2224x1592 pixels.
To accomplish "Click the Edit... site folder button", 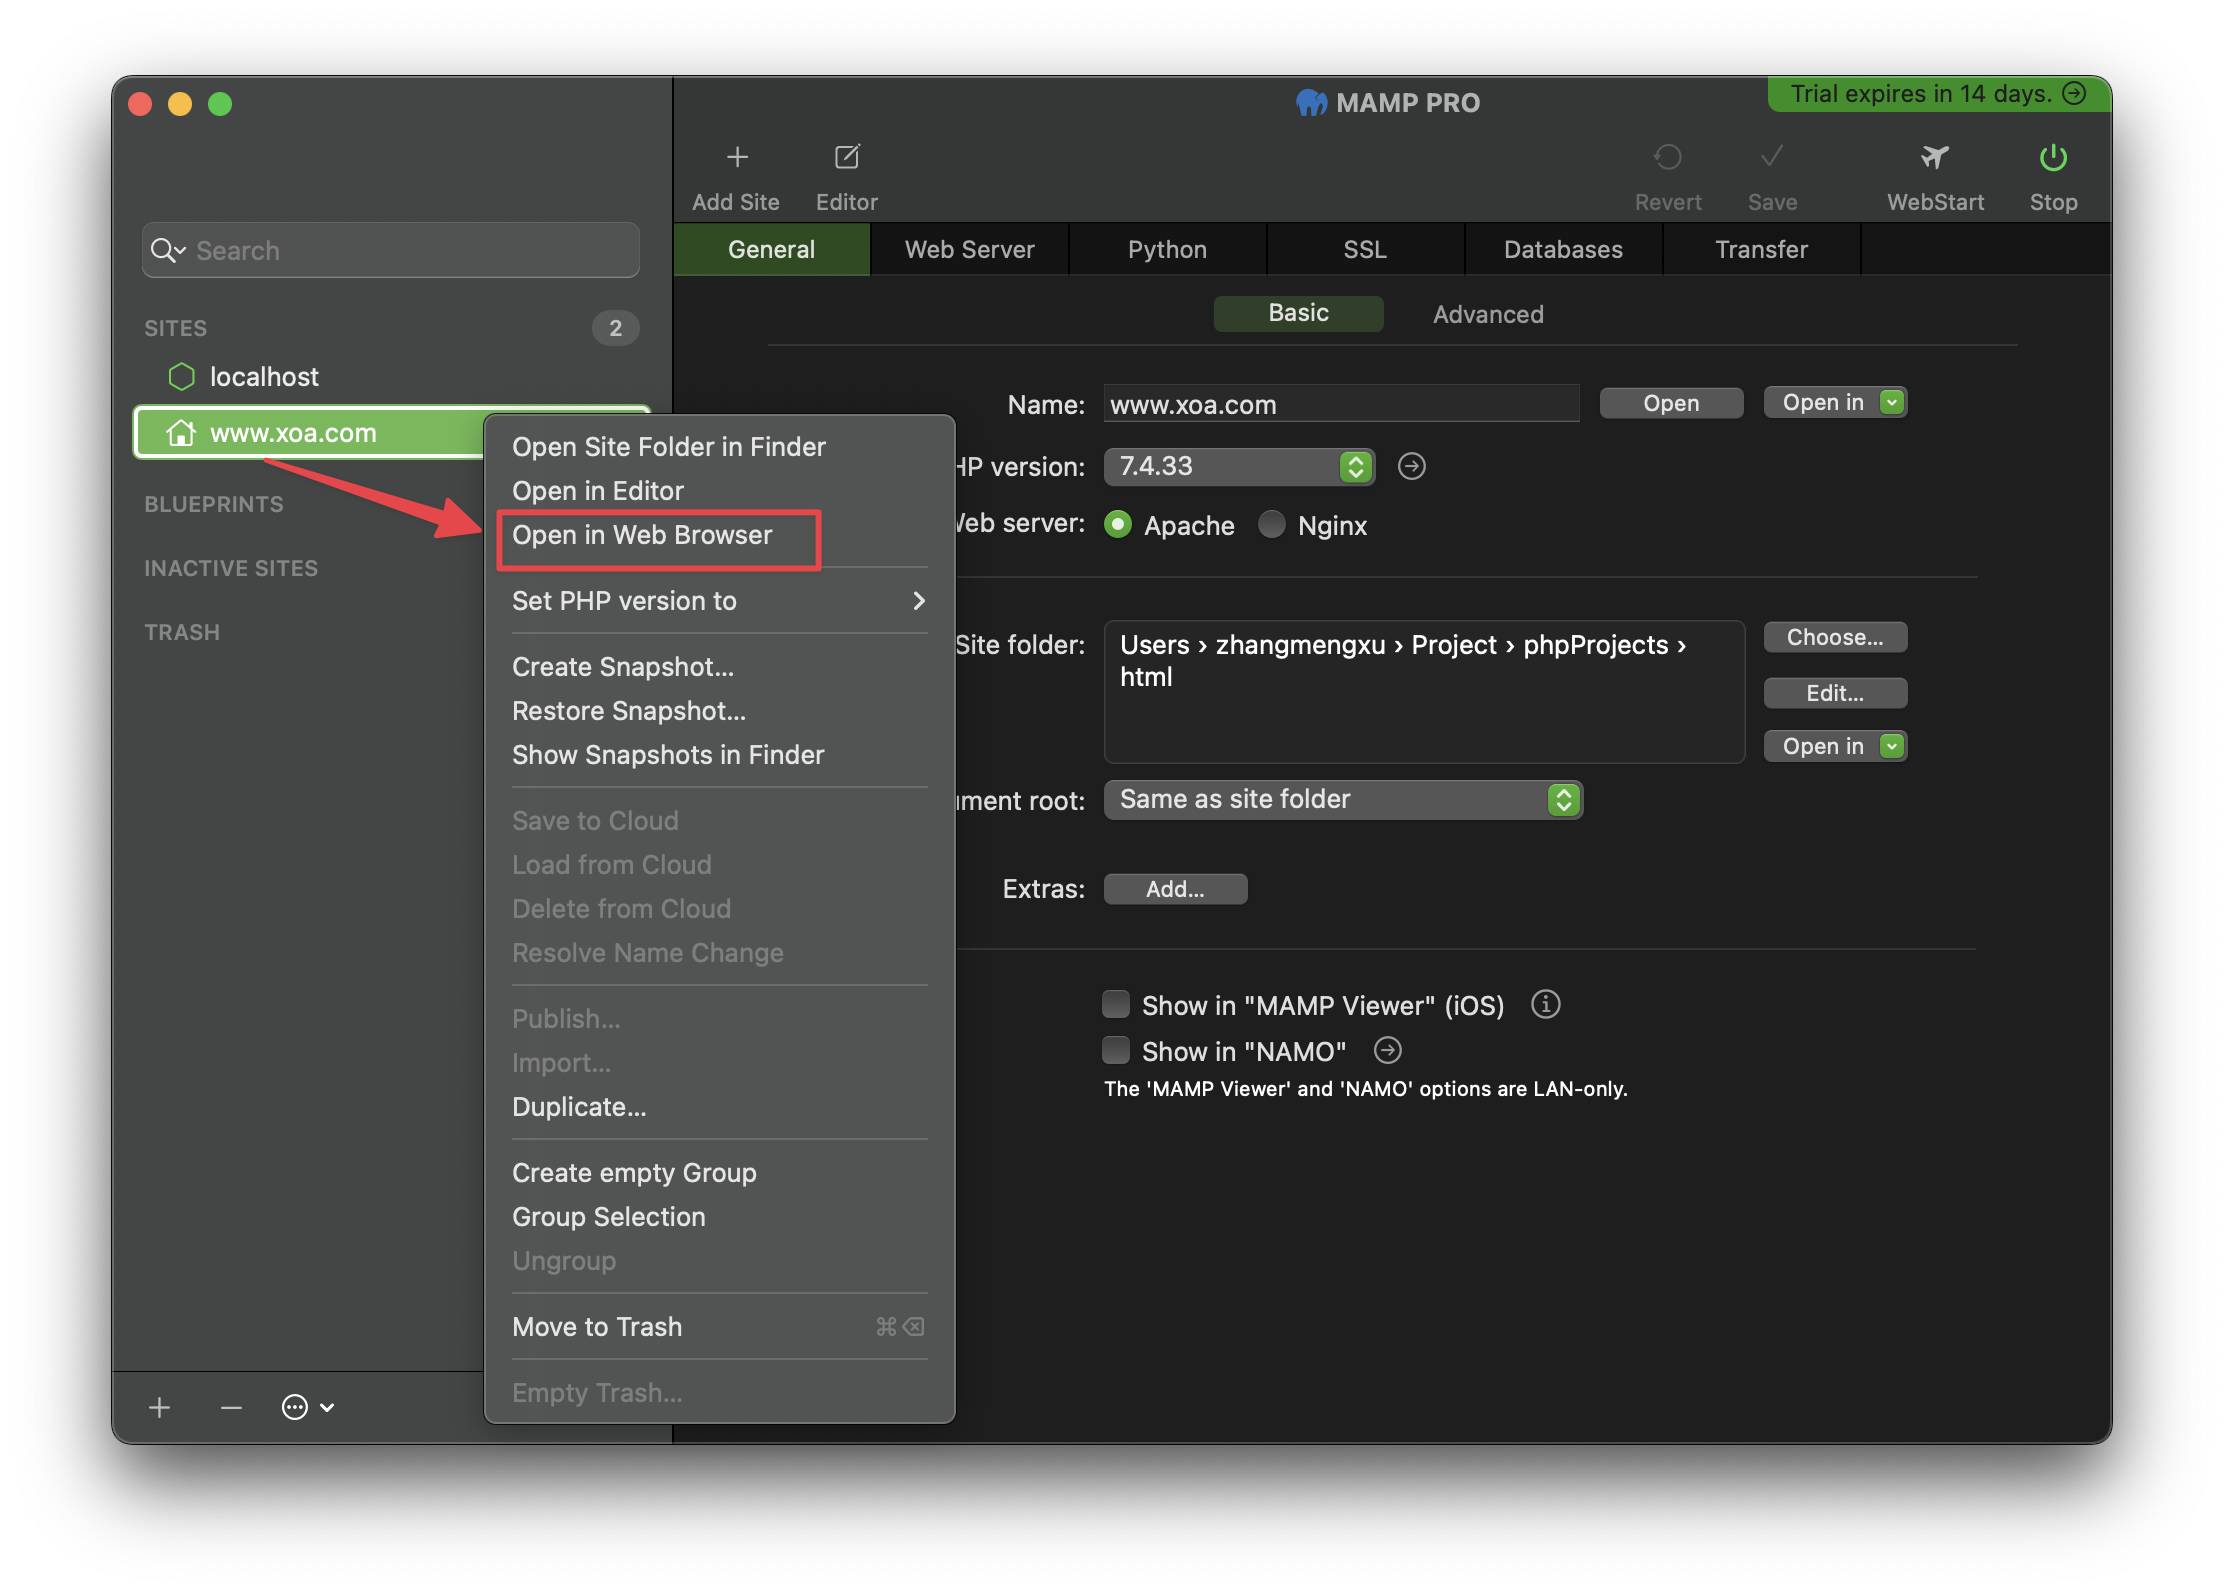I will (x=1835, y=692).
